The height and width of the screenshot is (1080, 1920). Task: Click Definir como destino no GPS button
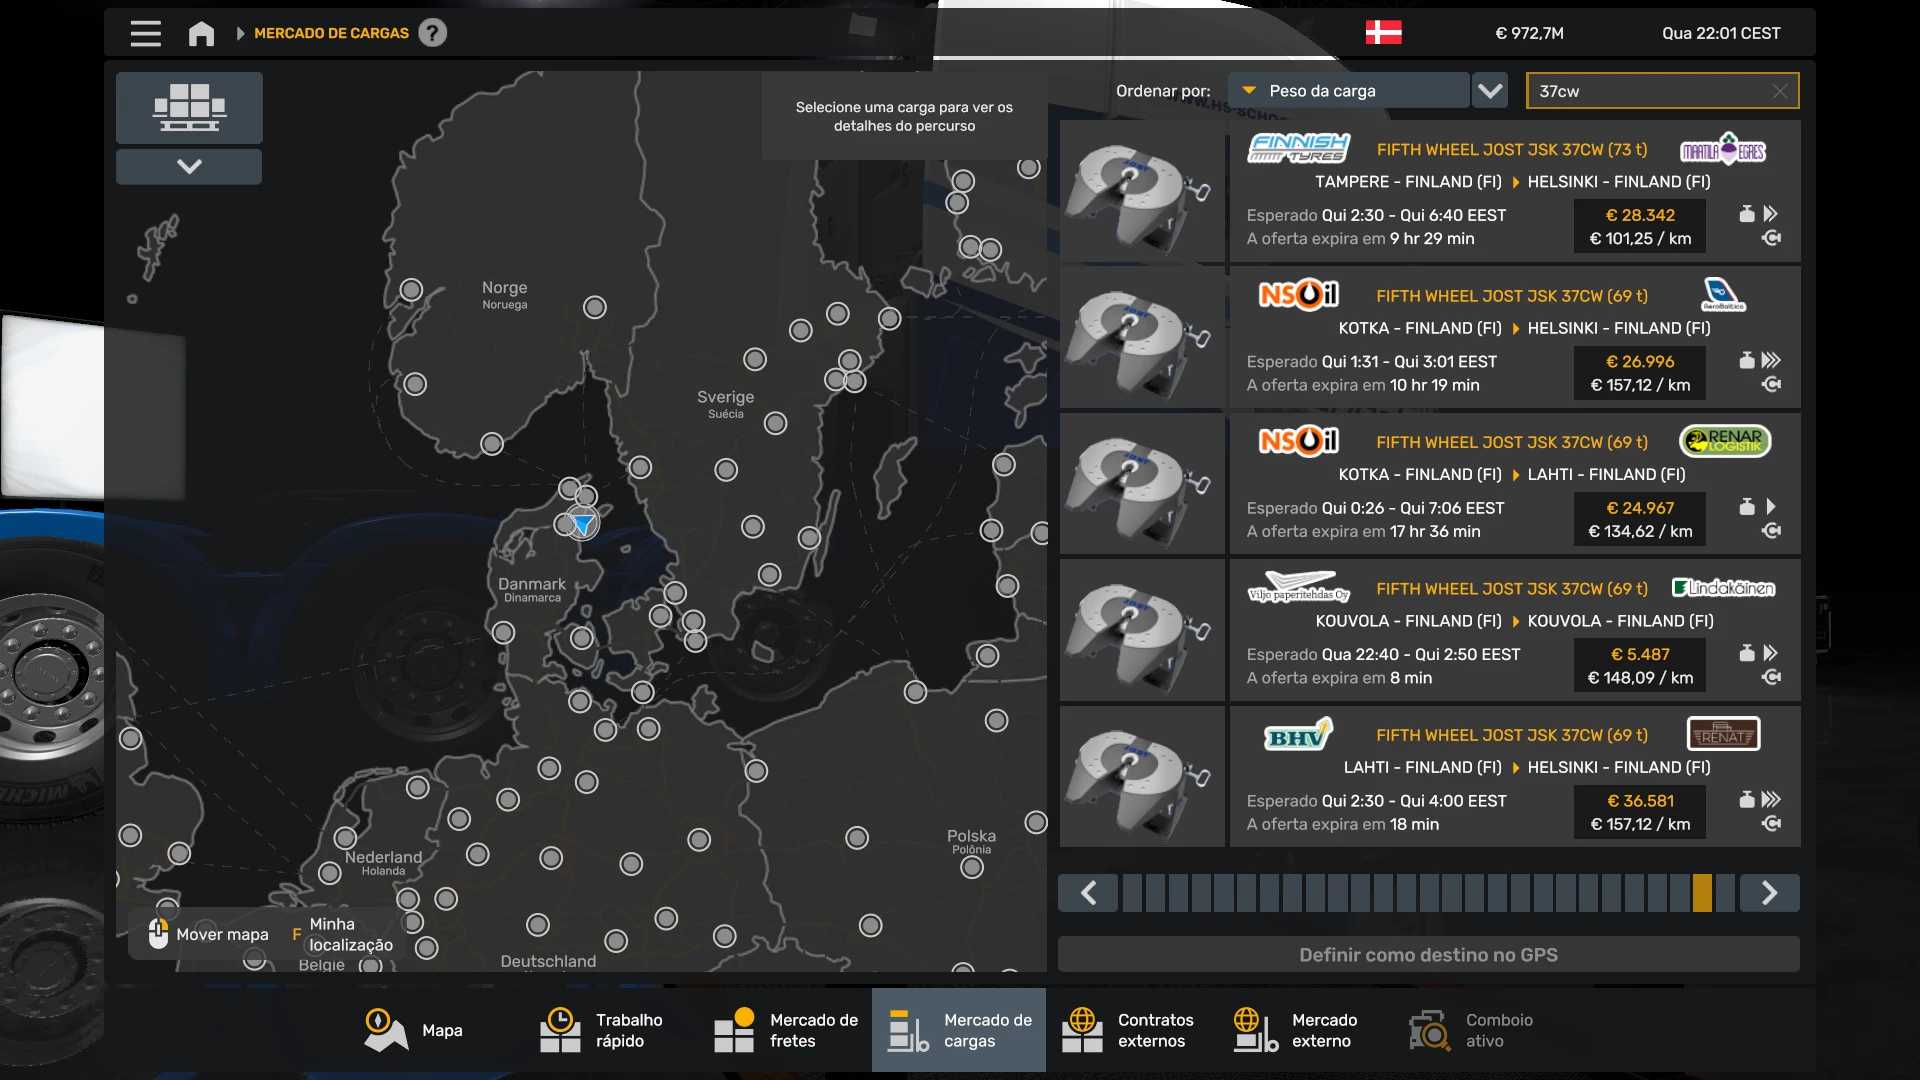[1428, 955]
